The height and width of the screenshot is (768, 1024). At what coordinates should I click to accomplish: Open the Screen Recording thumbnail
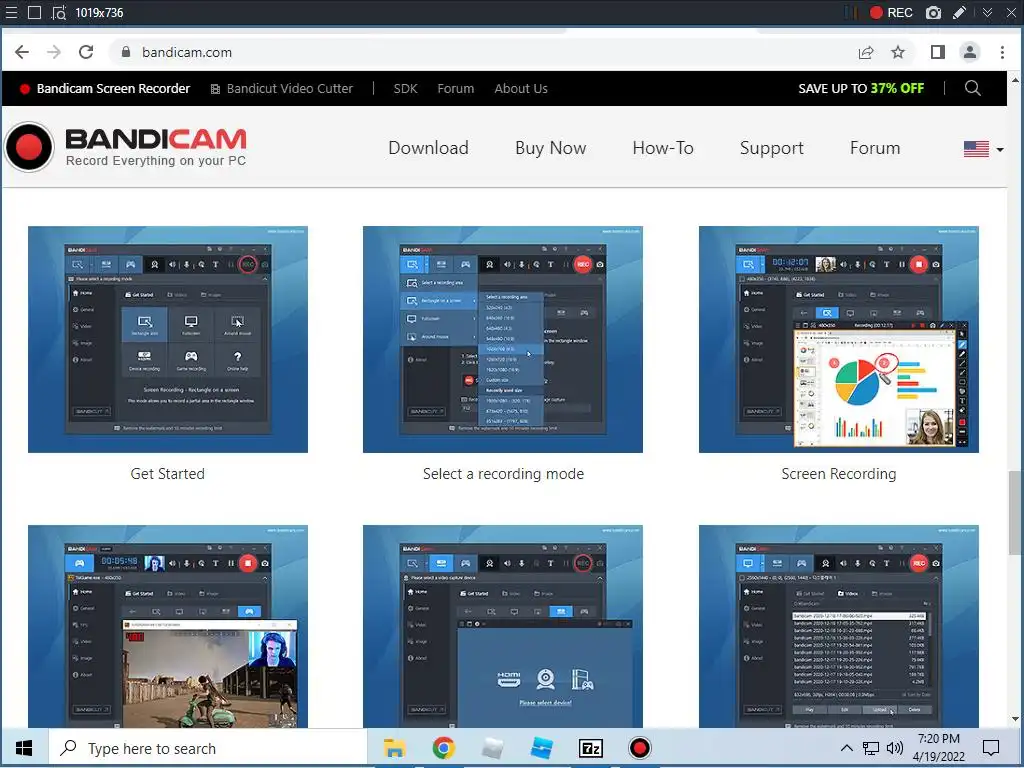839,339
